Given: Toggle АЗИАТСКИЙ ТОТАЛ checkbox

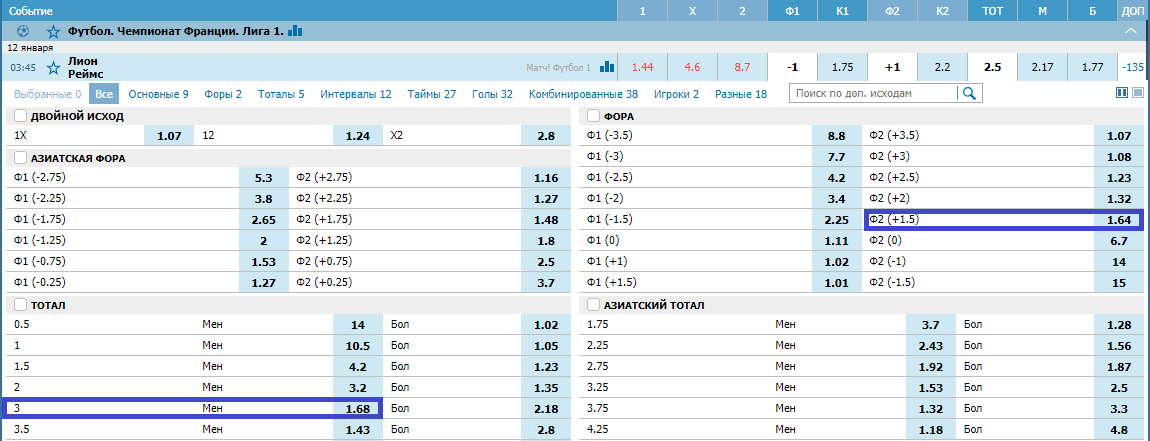Looking at the screenshot, I should click(x=593, y=305).
